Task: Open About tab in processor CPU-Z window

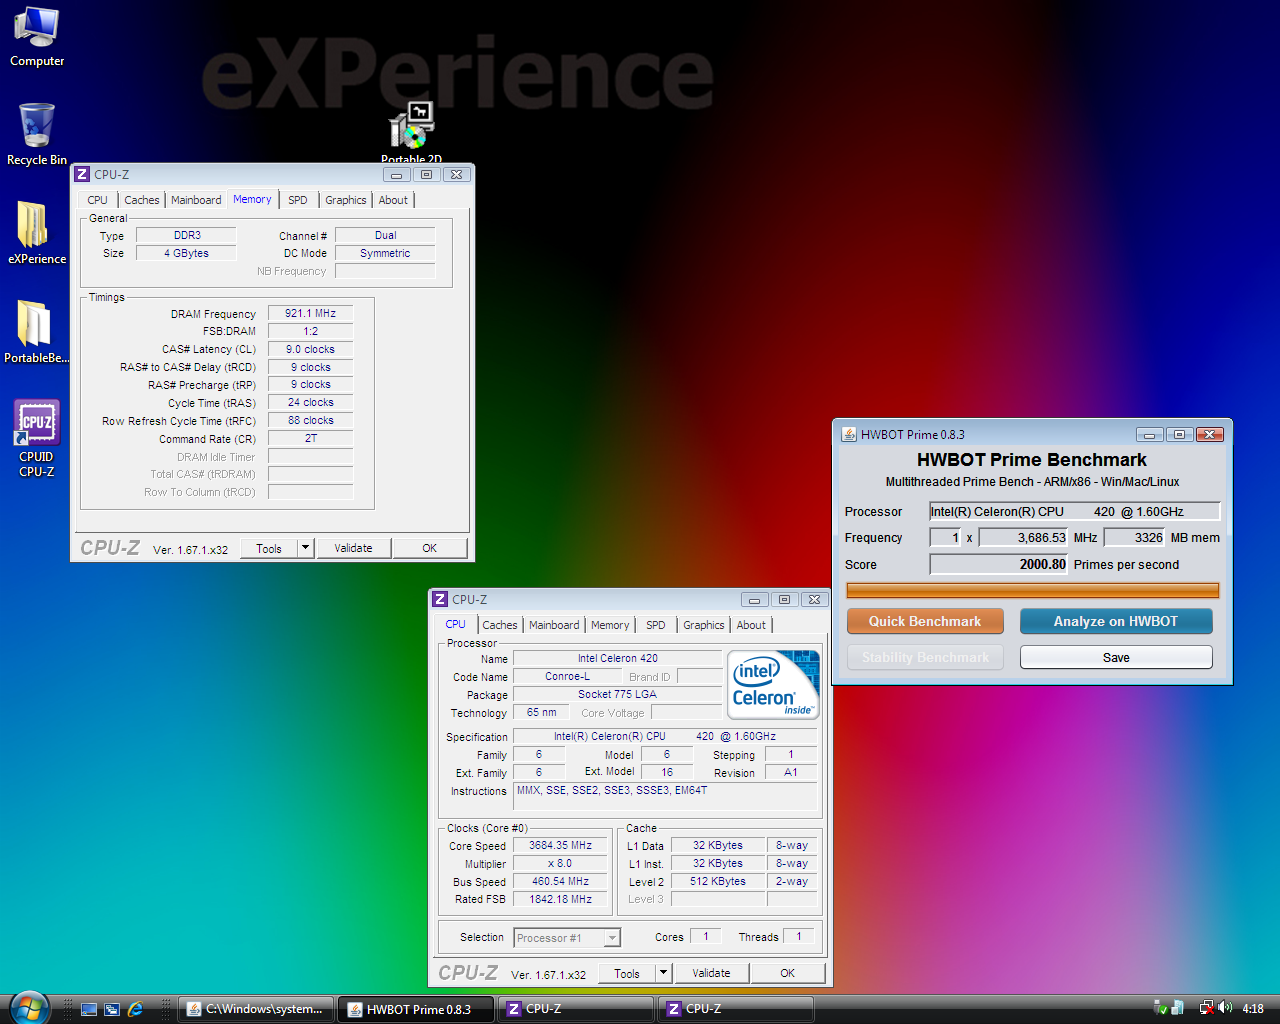Action: (751, 625)
